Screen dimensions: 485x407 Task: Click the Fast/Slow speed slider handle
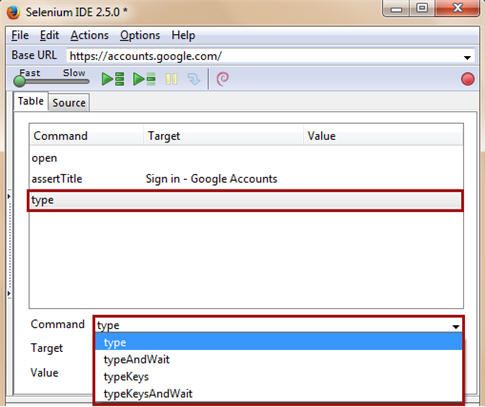click(19, 81)
